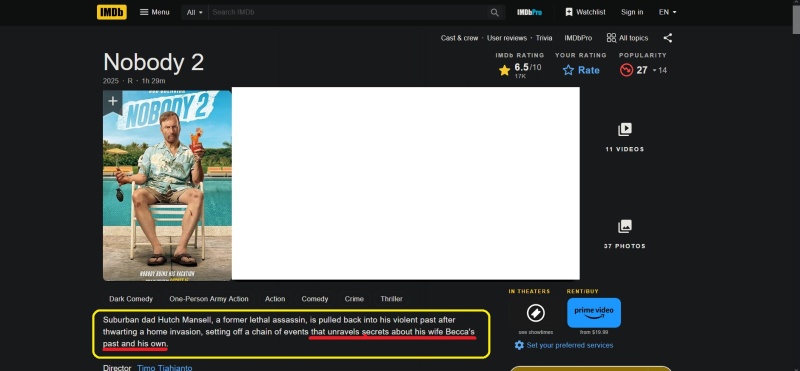Open the 37 Photos gallery
The height and width of the screenshot is (371, 800).
[x=624, y=234]
